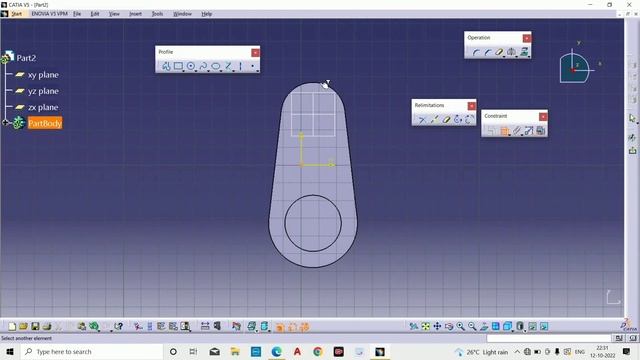Viewport: 640px width, 360px height.
Task: Select the Trim tool in Relimitations toolbar
Action: click(422, 119)
